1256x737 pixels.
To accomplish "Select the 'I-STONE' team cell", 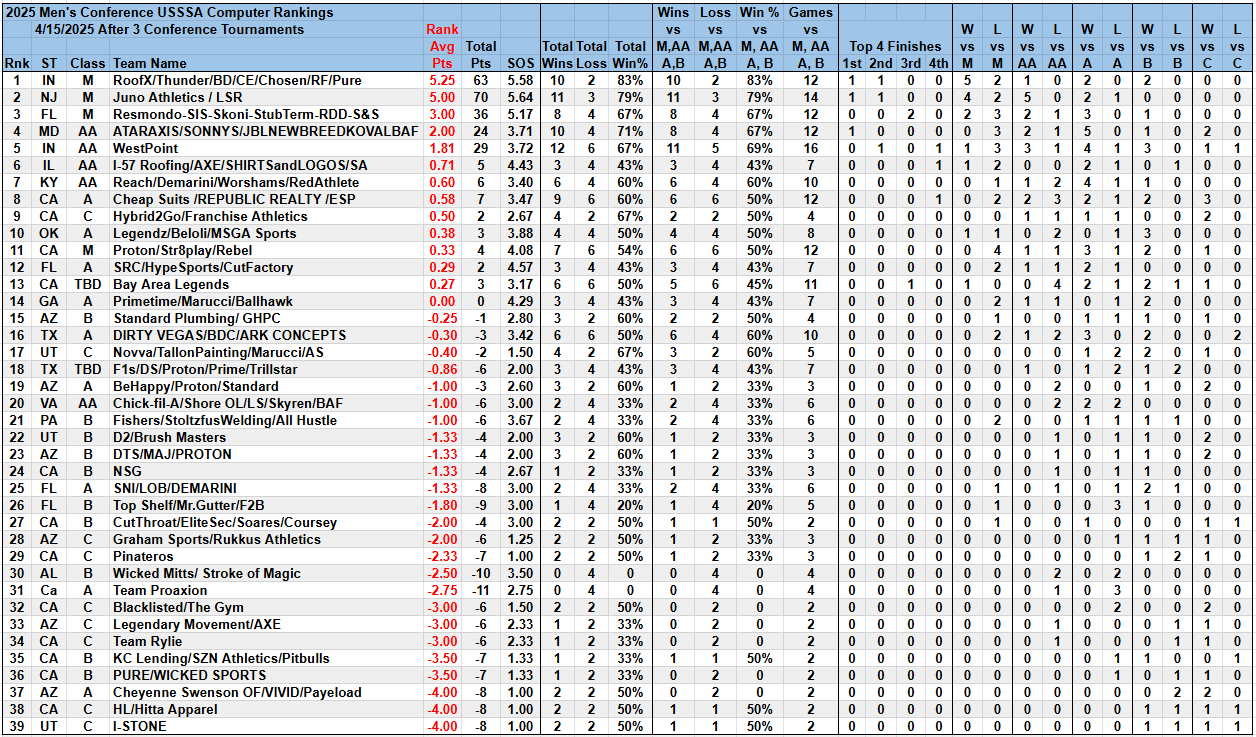I will pos(140,726).
